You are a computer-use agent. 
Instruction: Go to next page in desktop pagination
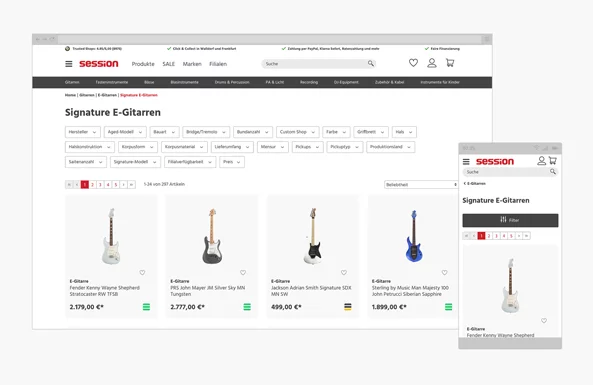(x=124, y=185)
